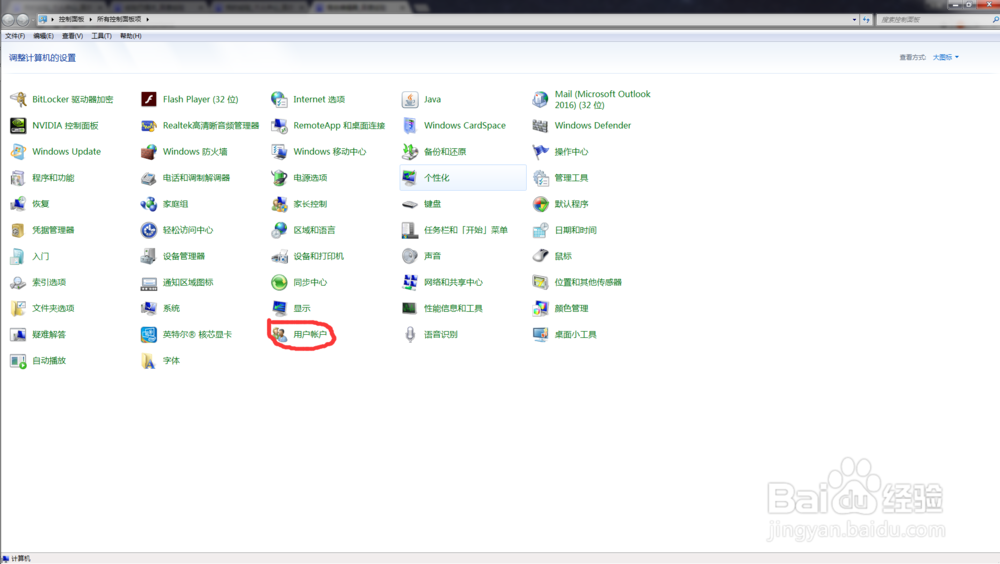
Task: Open the Java control panel icon
Action: pos(409,99)
